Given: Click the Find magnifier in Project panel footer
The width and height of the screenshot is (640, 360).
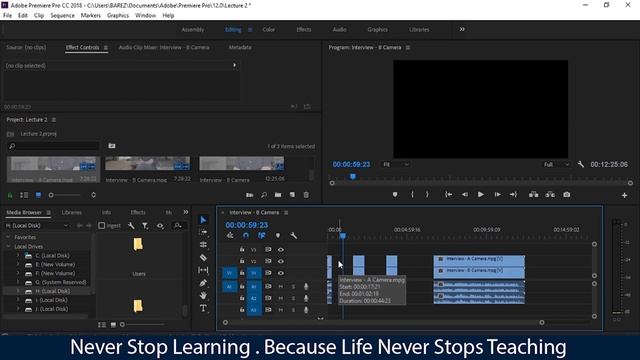Looking at the screenshot, I should click(x=264, y=195).
